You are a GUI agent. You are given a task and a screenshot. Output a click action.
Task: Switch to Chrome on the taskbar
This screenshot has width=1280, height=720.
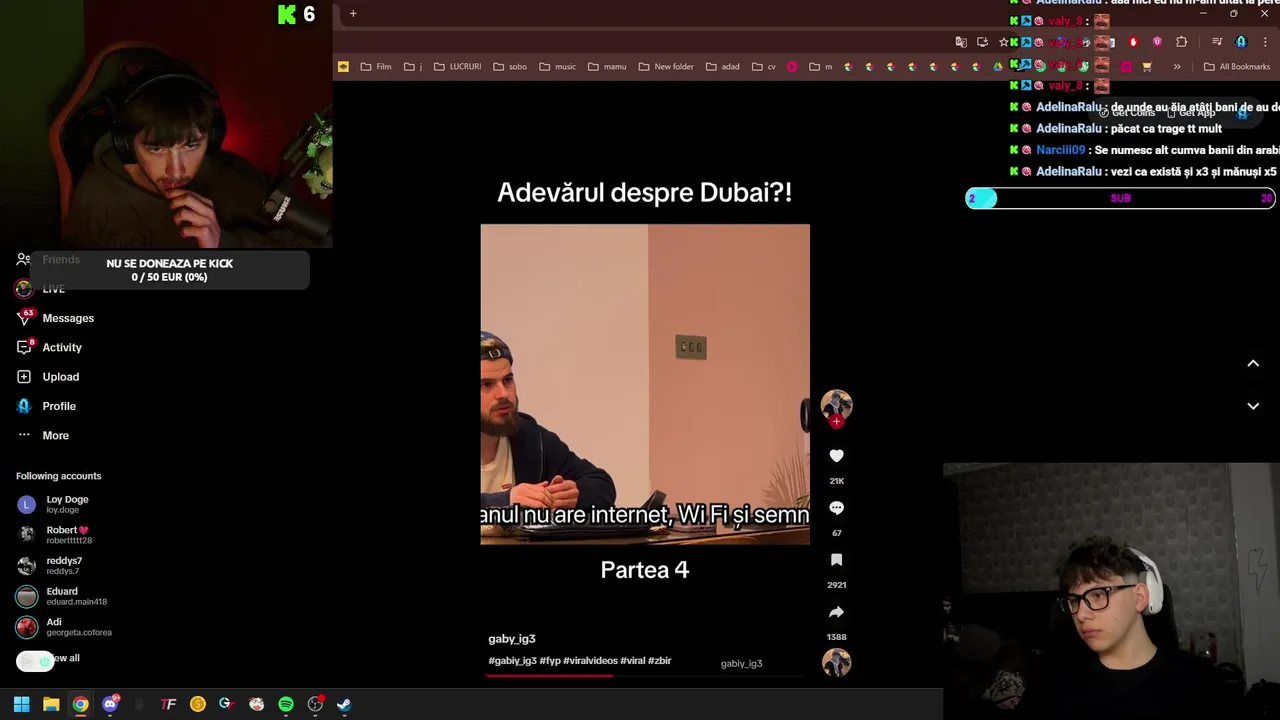coord(80,704)
